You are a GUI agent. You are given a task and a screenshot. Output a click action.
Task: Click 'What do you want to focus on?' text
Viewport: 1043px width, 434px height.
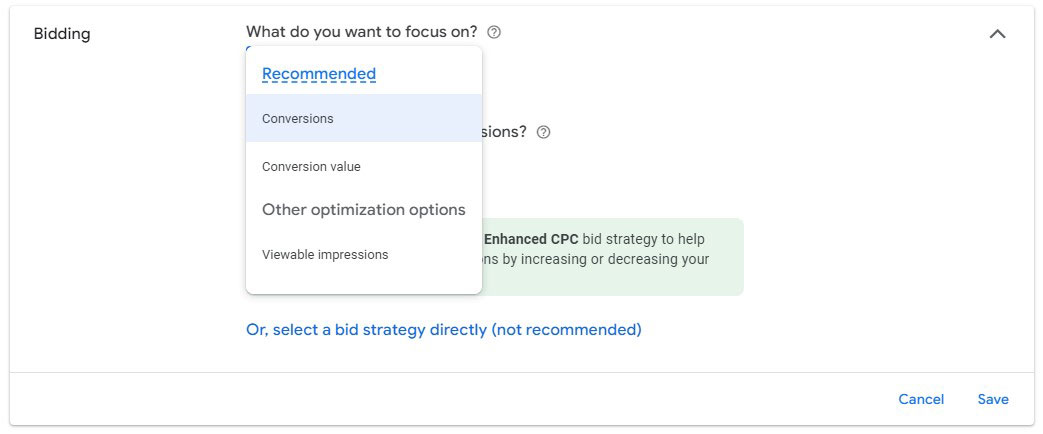[362, 31]
